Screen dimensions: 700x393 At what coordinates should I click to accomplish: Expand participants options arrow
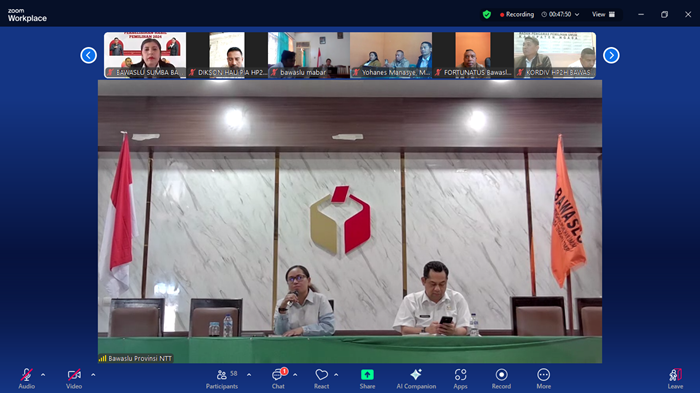(x=249, y=375)
